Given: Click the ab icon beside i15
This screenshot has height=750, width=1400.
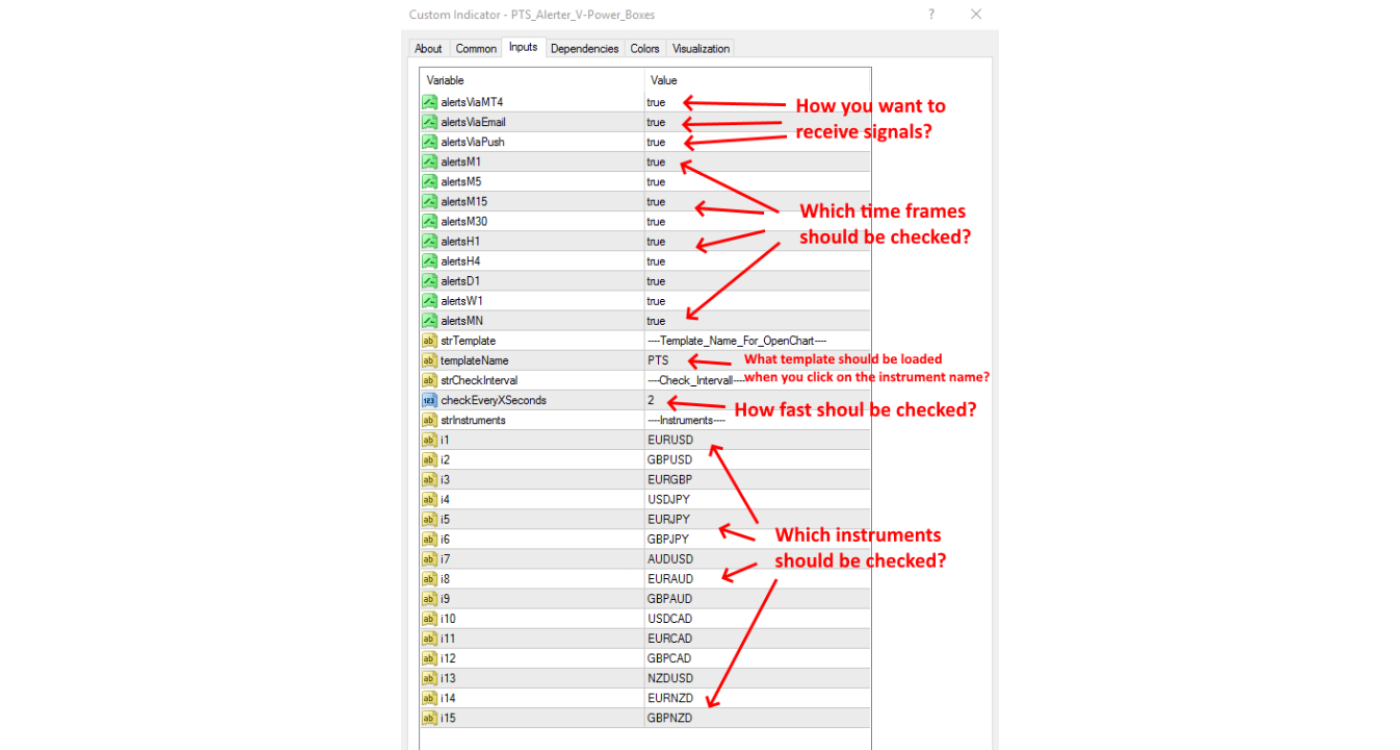Looking at the screenshot, I should (429, 718).
